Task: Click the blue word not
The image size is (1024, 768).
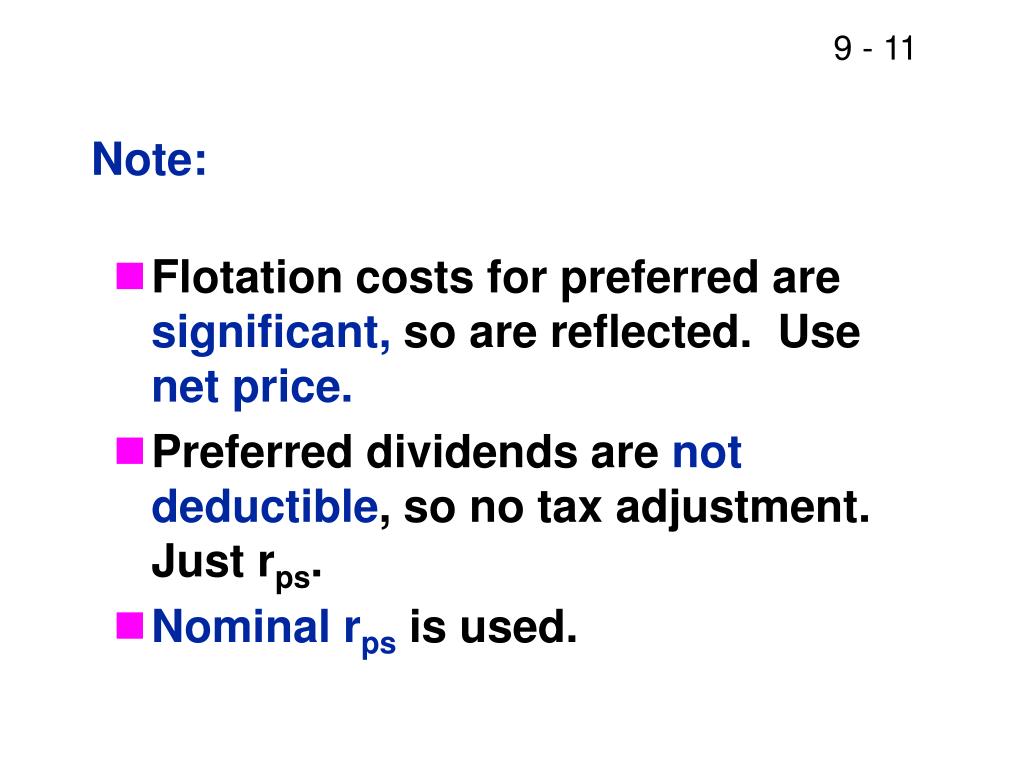Action: point(707,452)
